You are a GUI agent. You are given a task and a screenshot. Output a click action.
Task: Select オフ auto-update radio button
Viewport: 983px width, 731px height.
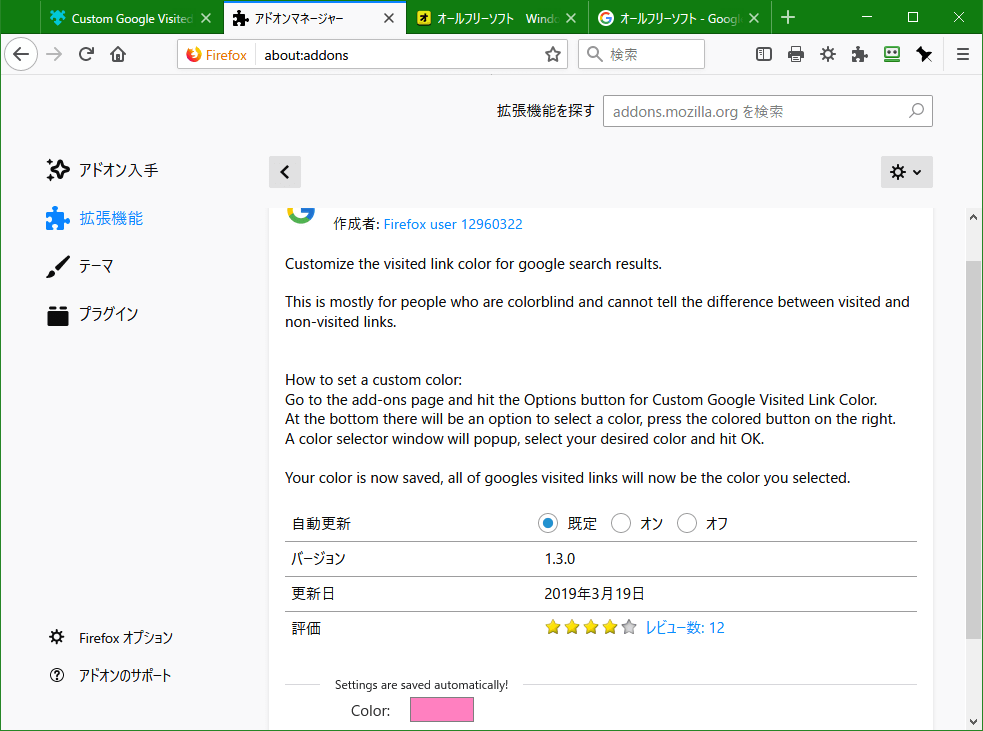(686, 523)
